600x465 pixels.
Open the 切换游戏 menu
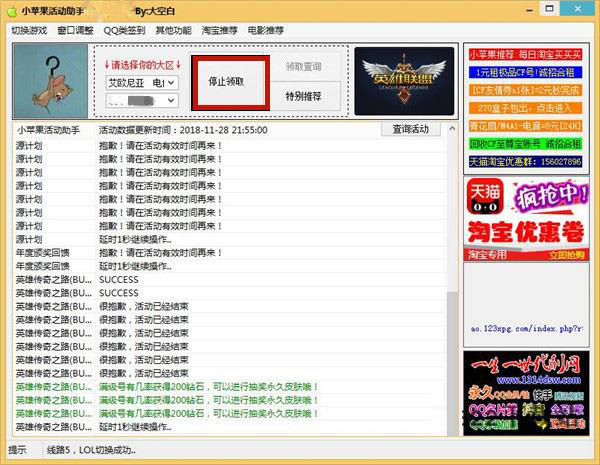(x=29, y=30)
